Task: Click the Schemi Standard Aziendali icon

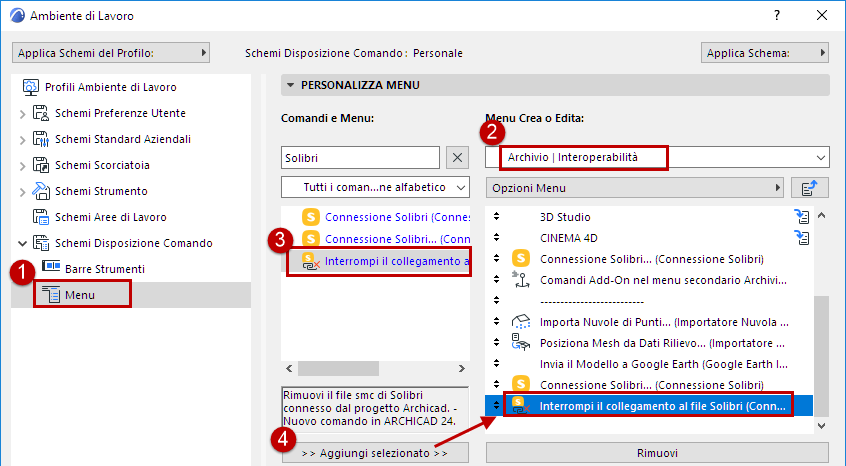Action: coord(40,139)
